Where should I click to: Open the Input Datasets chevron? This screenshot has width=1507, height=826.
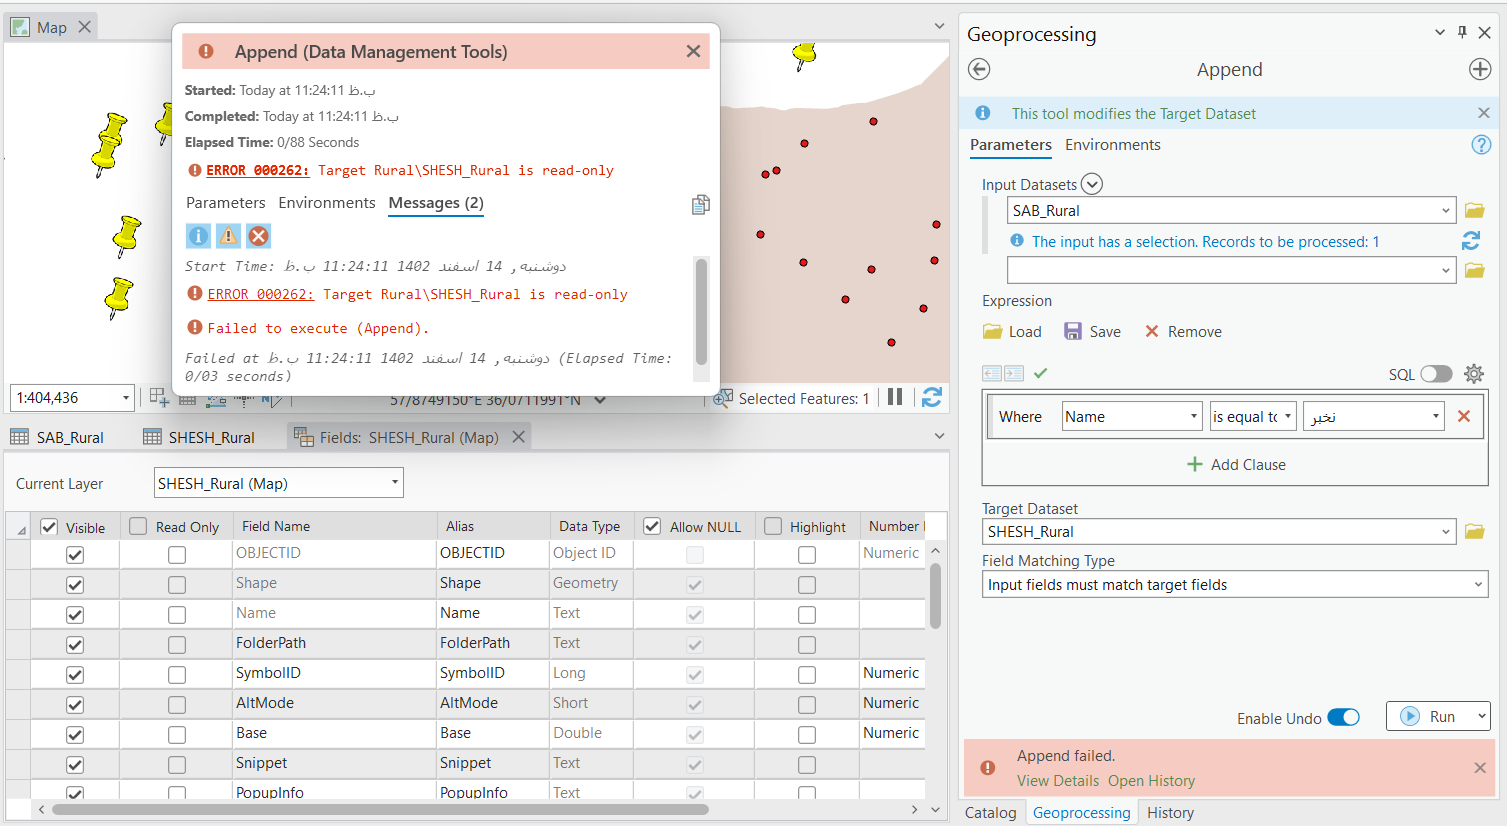pyautogui.click(x=1091, y=183)
